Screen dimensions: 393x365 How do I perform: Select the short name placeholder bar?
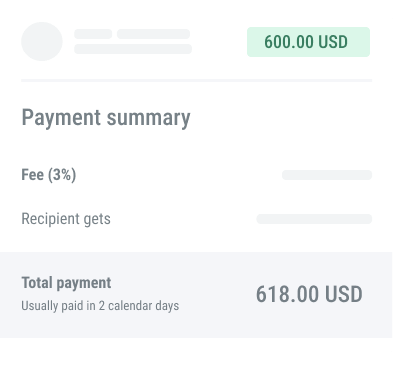pos(93,34)
